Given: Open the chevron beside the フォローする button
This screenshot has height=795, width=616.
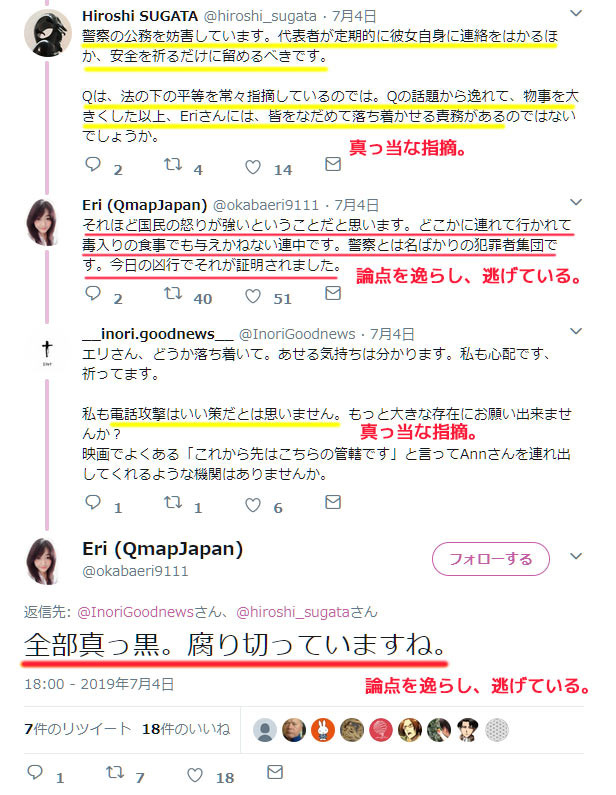Looking at the screenshot, I should point(576,556).
